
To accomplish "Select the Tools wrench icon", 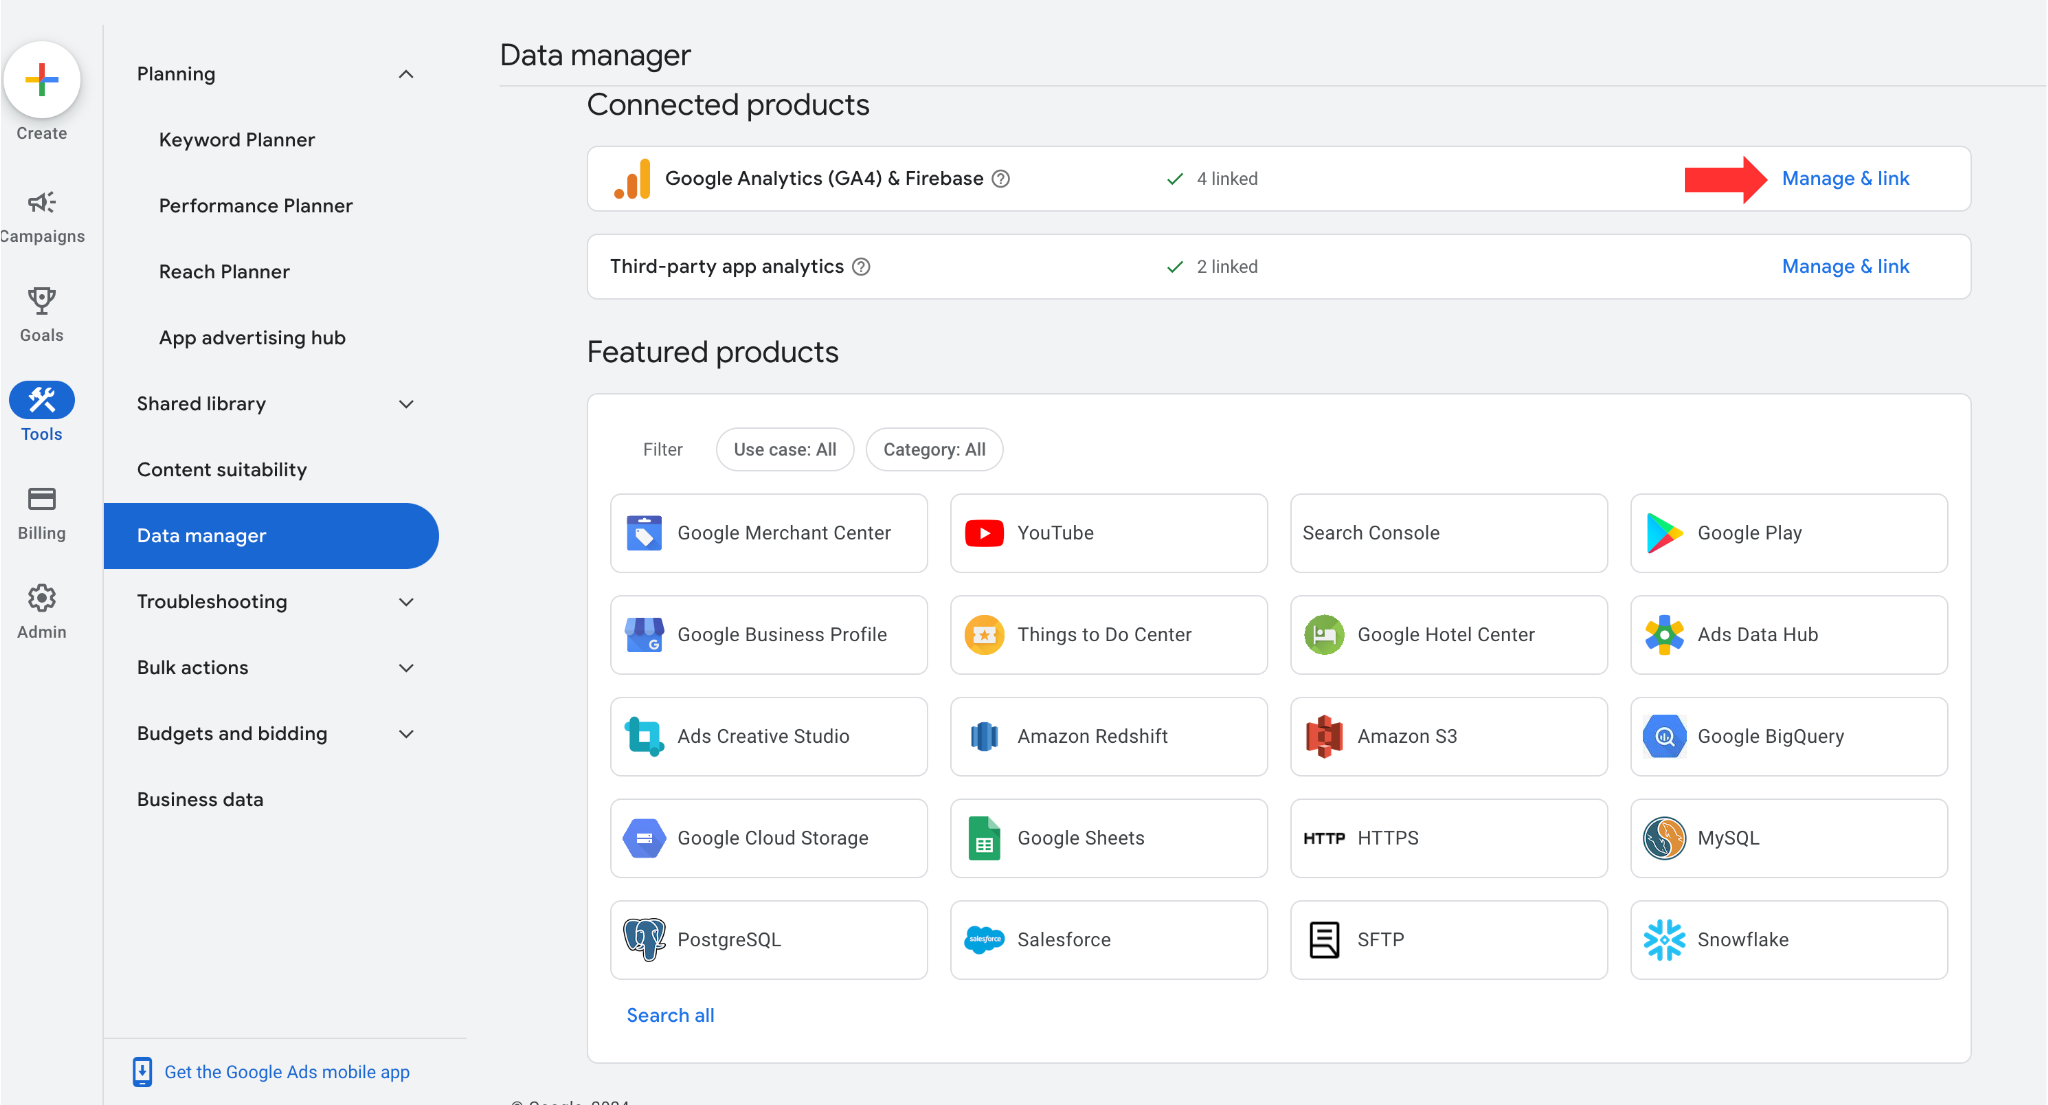I will (42, 400).
